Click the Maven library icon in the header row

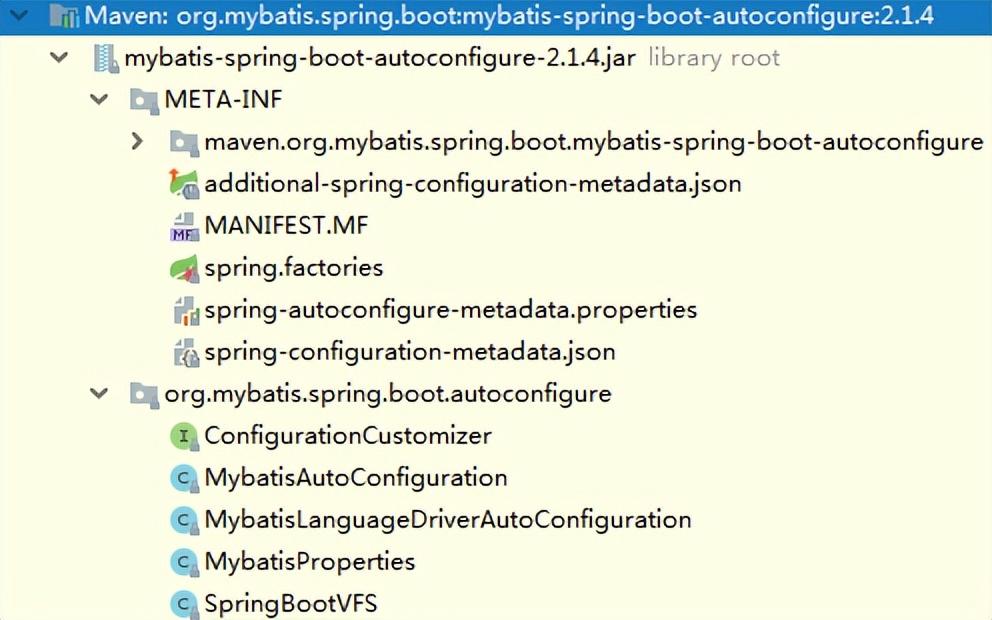pyautogui.click(x=64, y=15)
